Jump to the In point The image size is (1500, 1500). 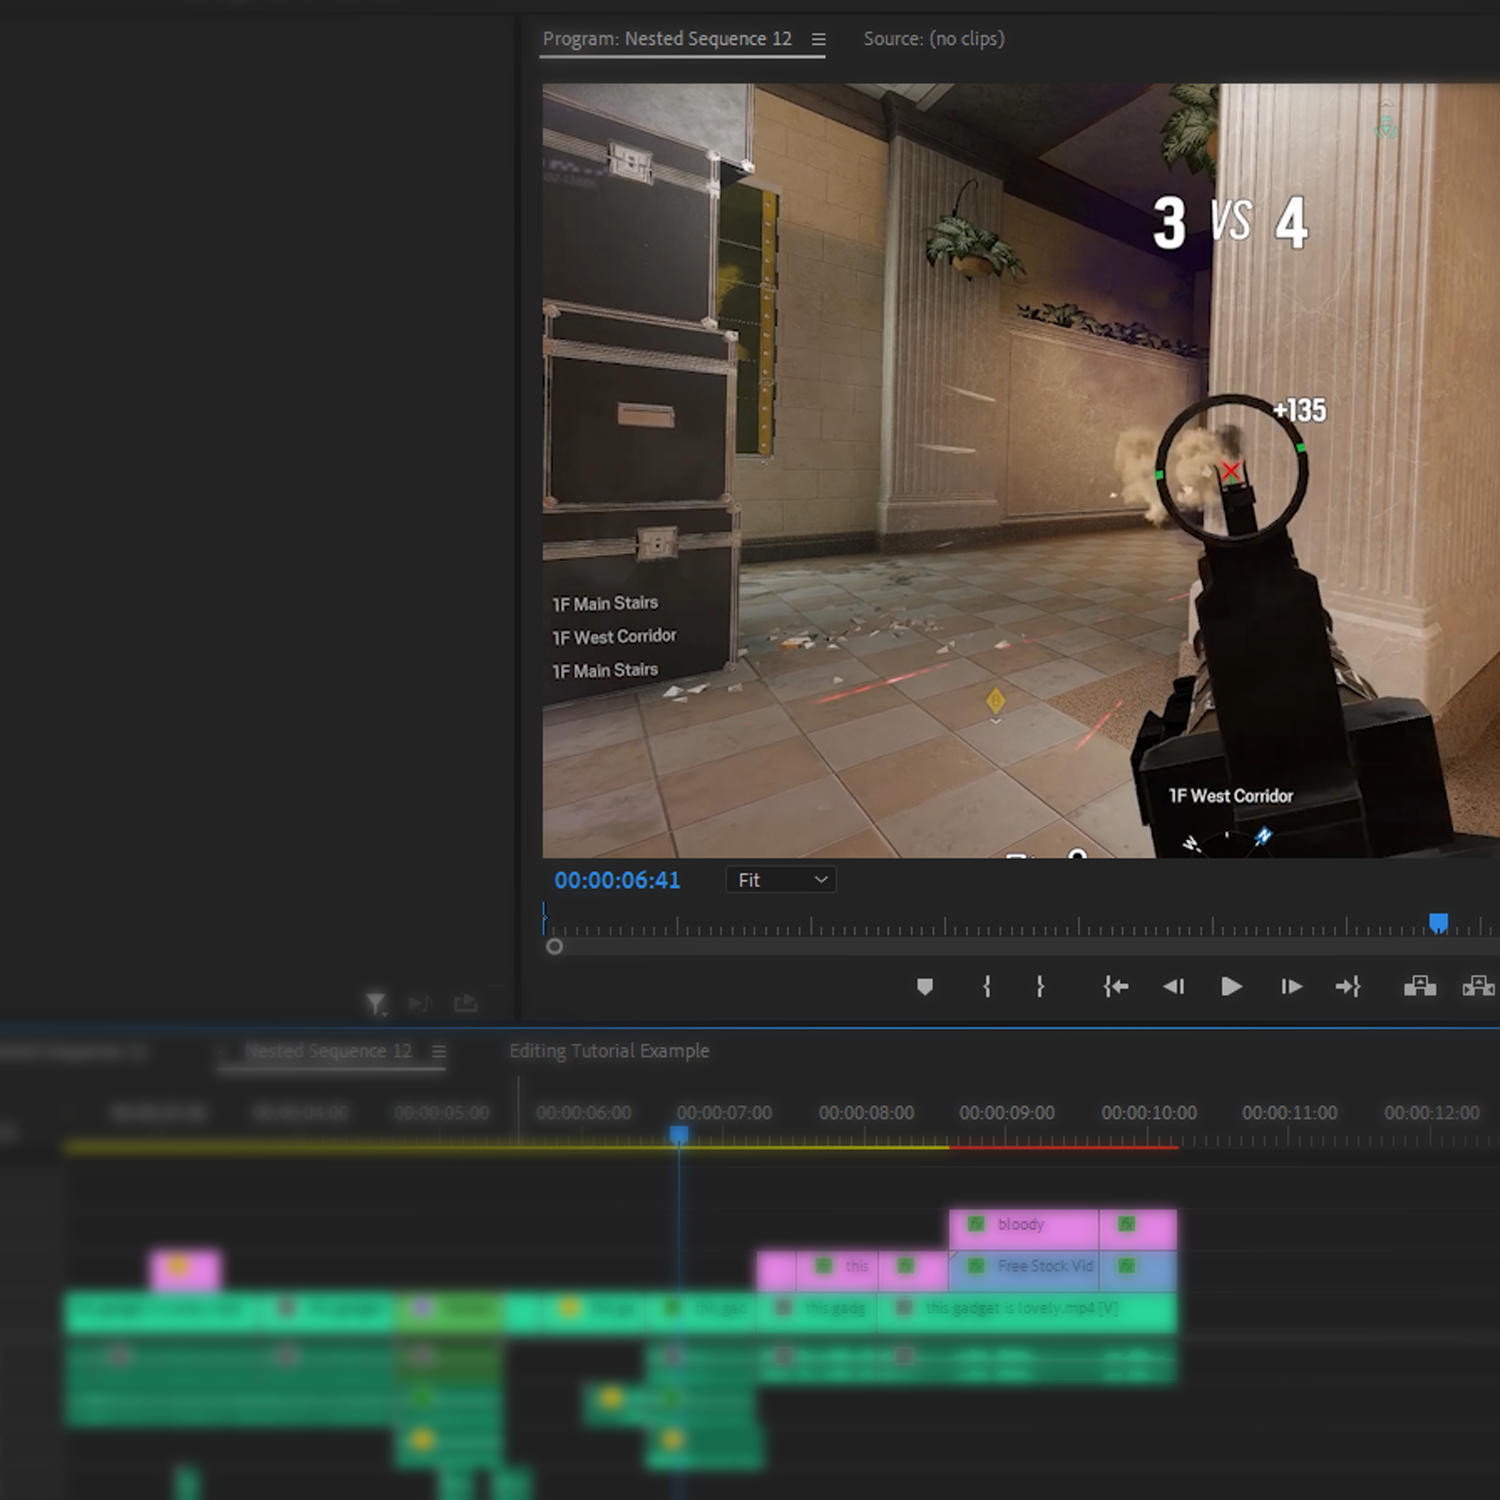point(1116,987)
